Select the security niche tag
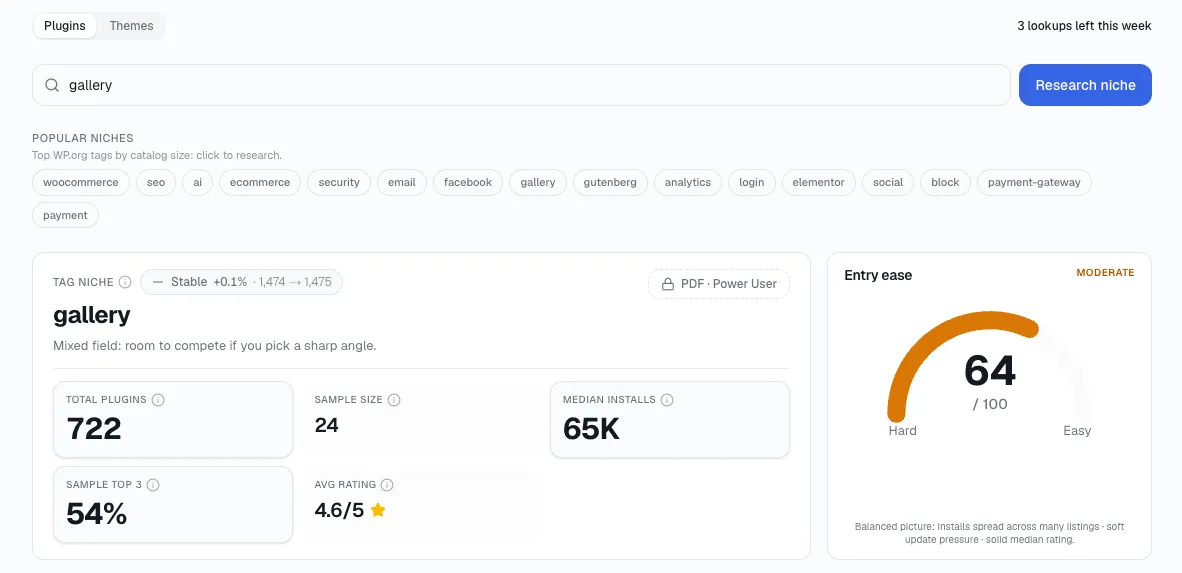The image size is (1182, 573). [x=338, y=182]
